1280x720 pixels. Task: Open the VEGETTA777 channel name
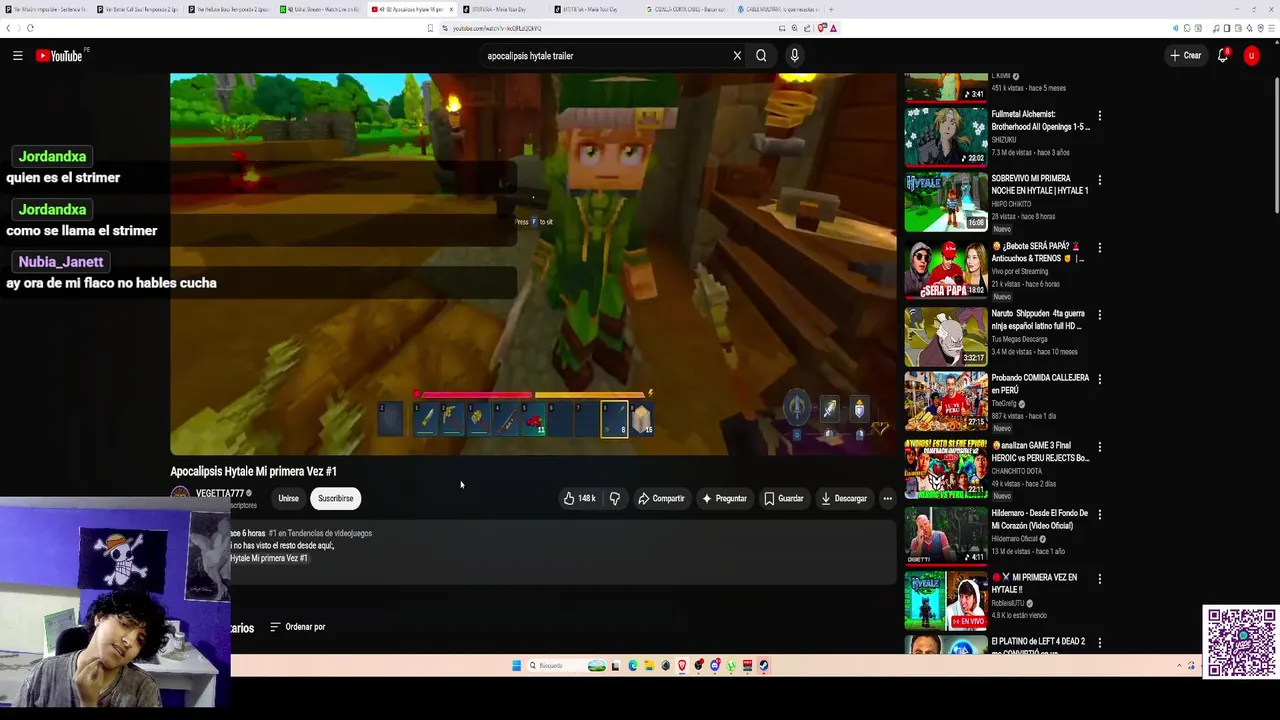click(x=220, y=493)
